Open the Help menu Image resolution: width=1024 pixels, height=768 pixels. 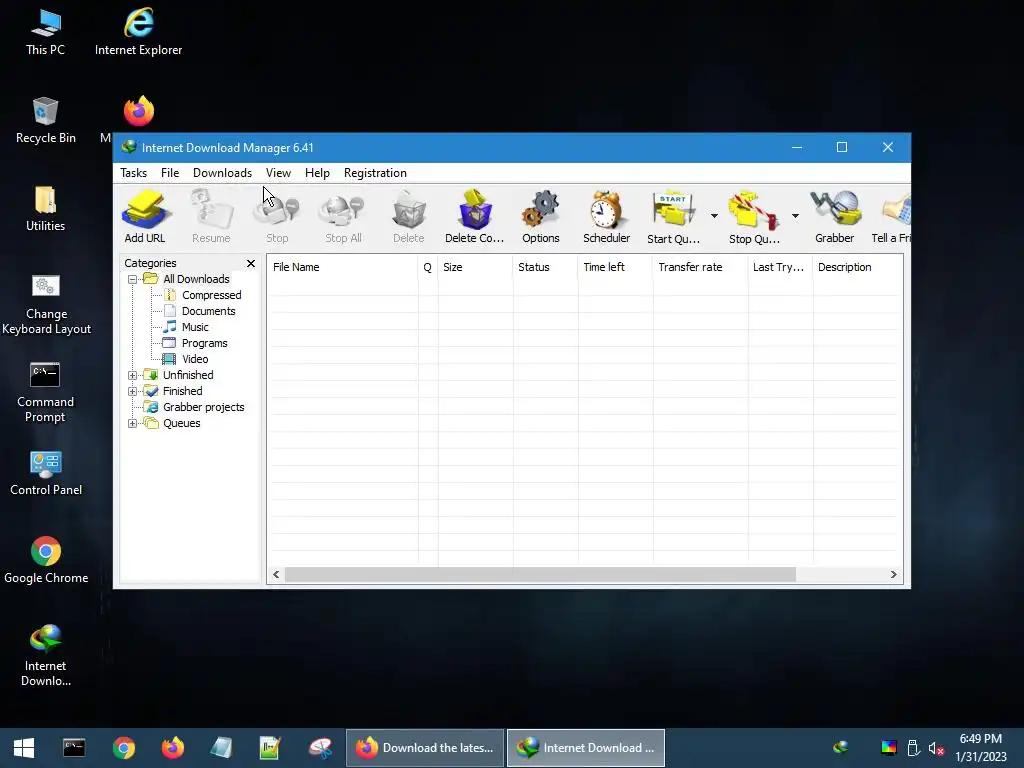coord(317,172)
